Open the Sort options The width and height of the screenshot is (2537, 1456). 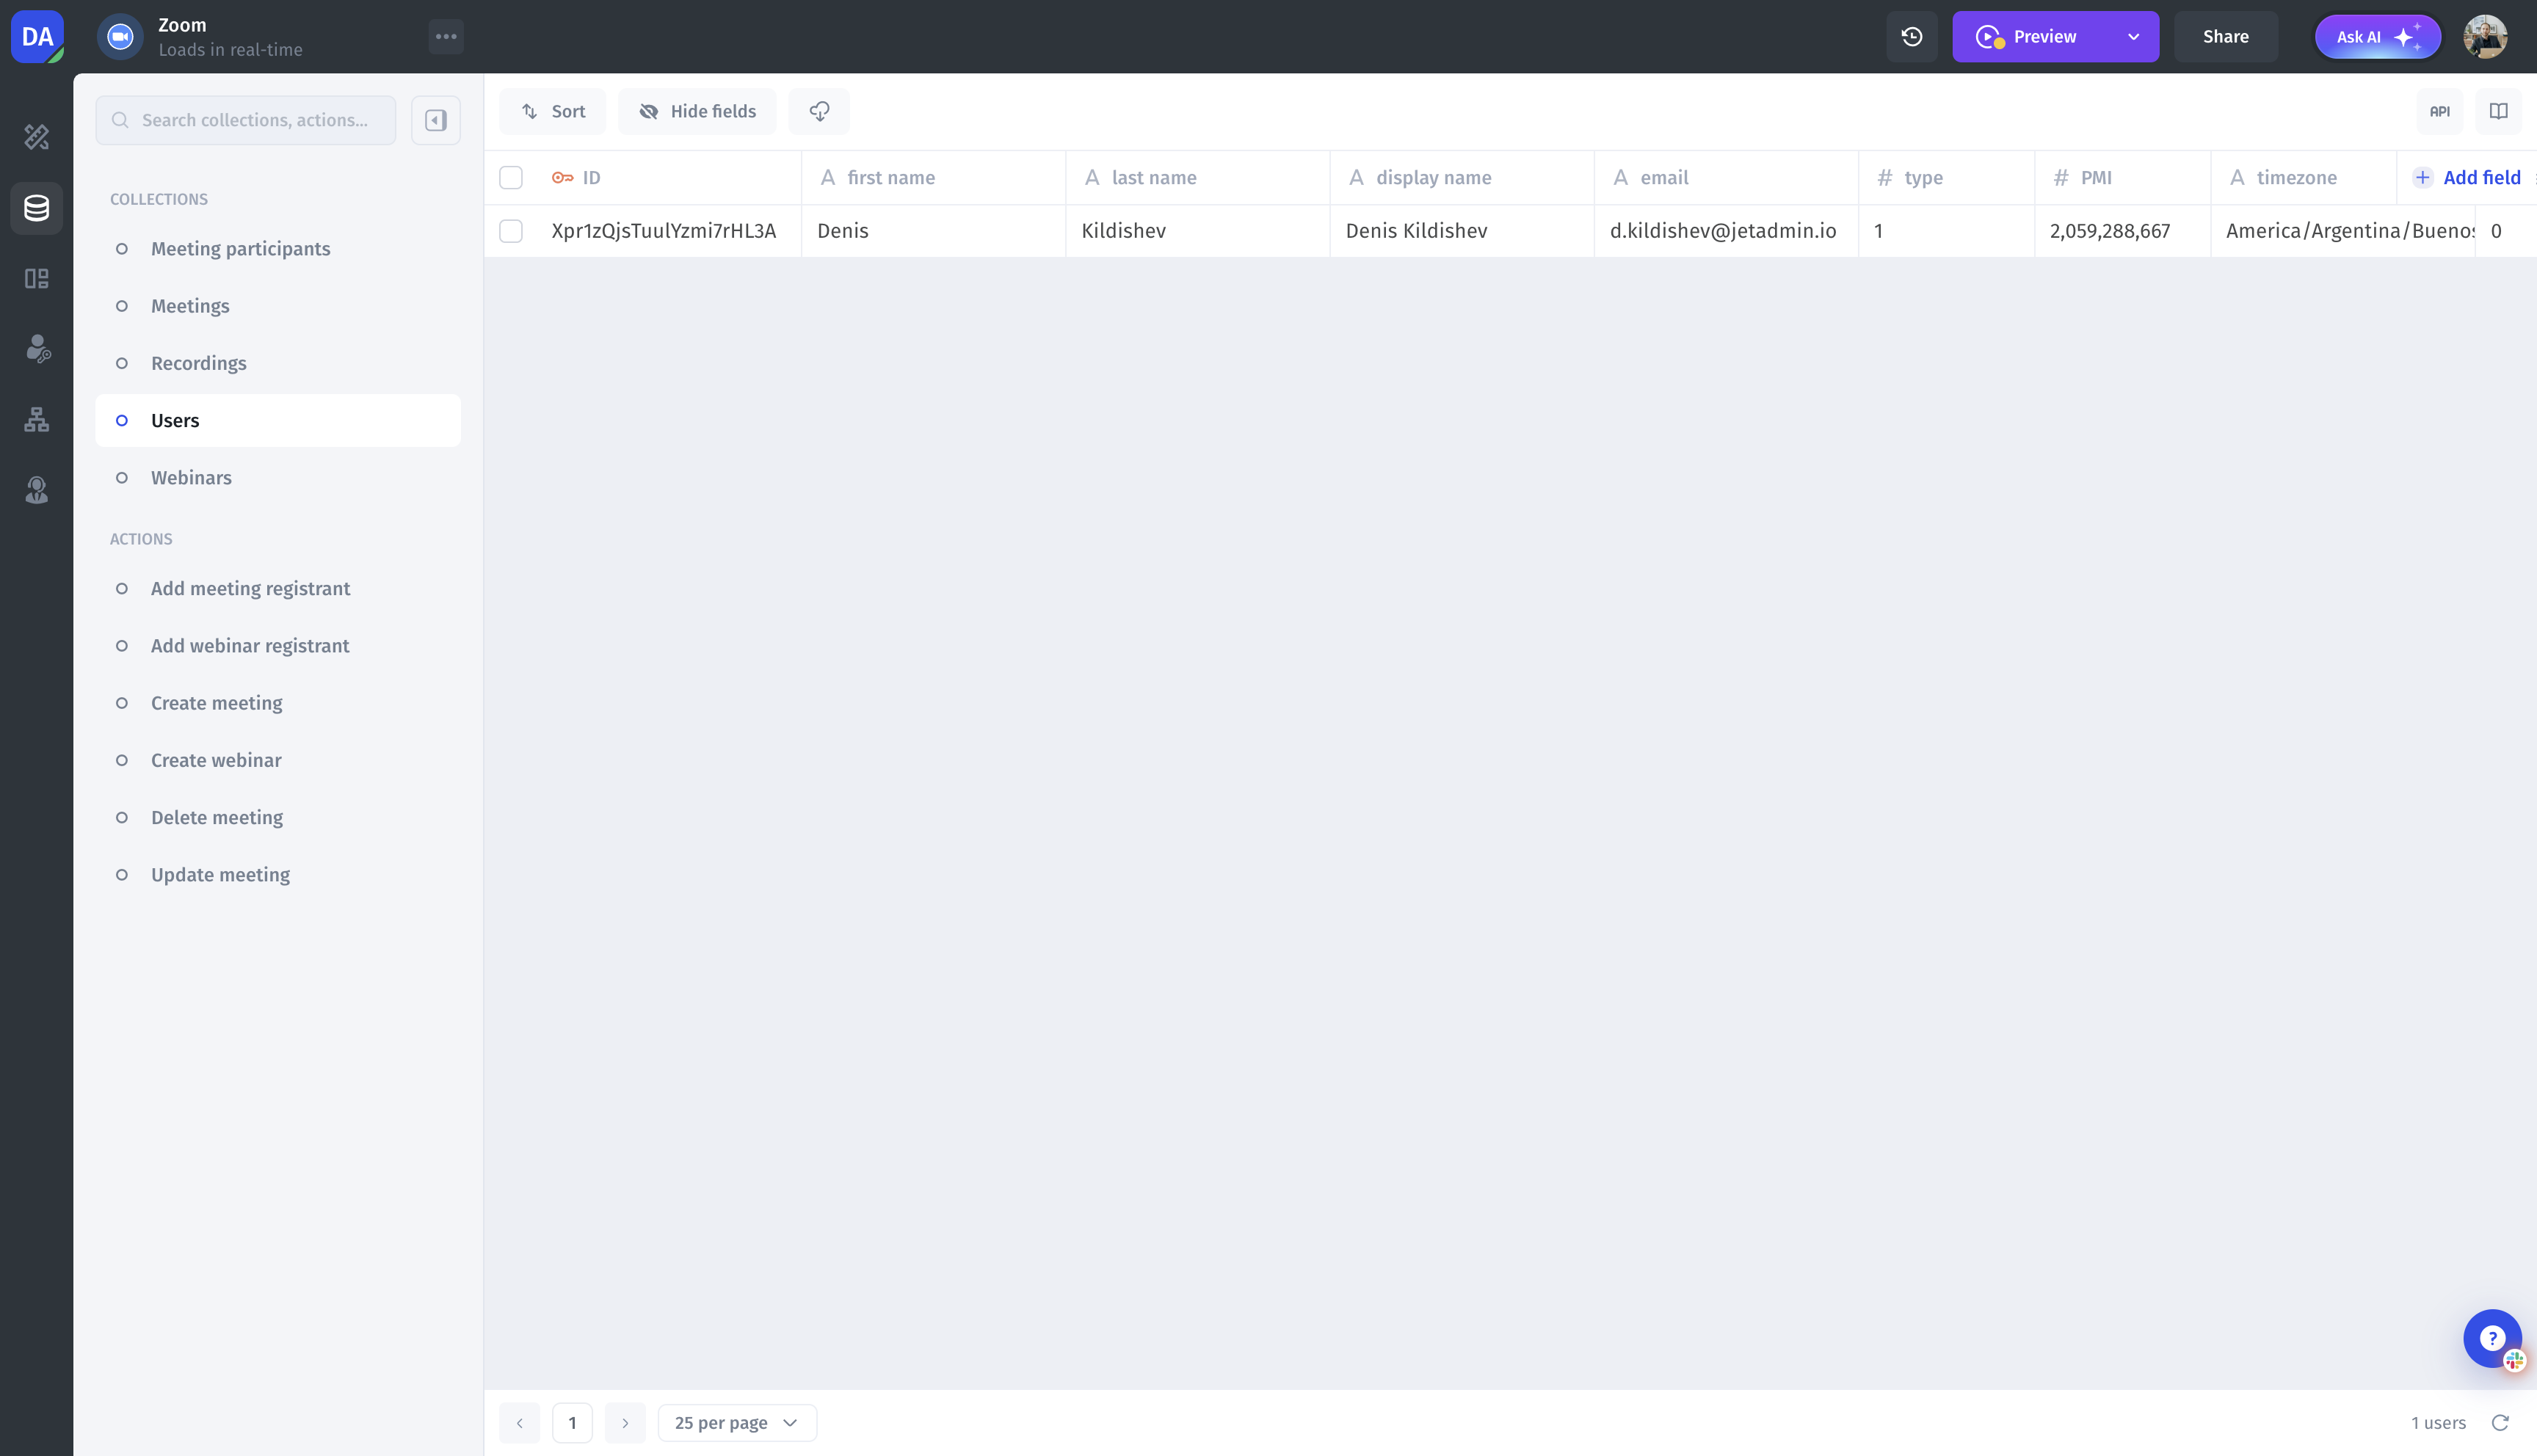[553, 111]
